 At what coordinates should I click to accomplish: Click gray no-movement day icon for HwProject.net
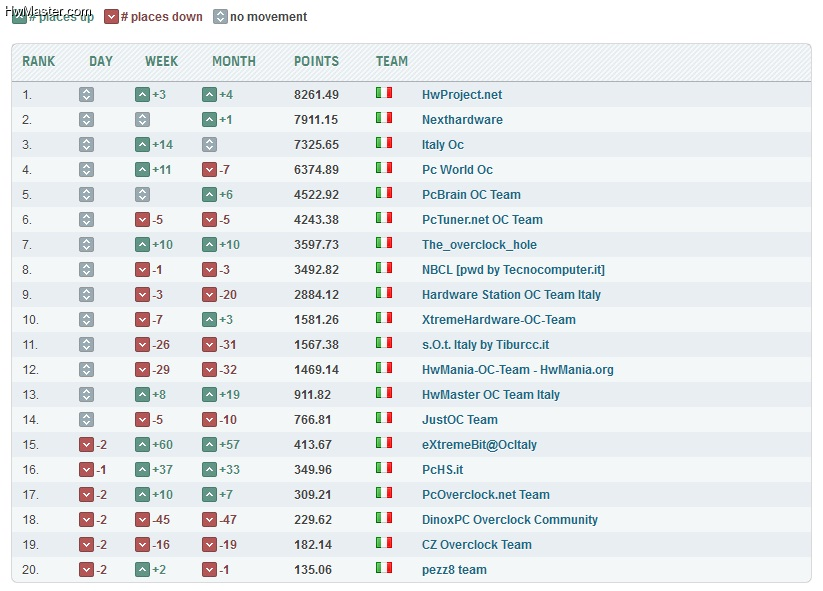(87, 94)
